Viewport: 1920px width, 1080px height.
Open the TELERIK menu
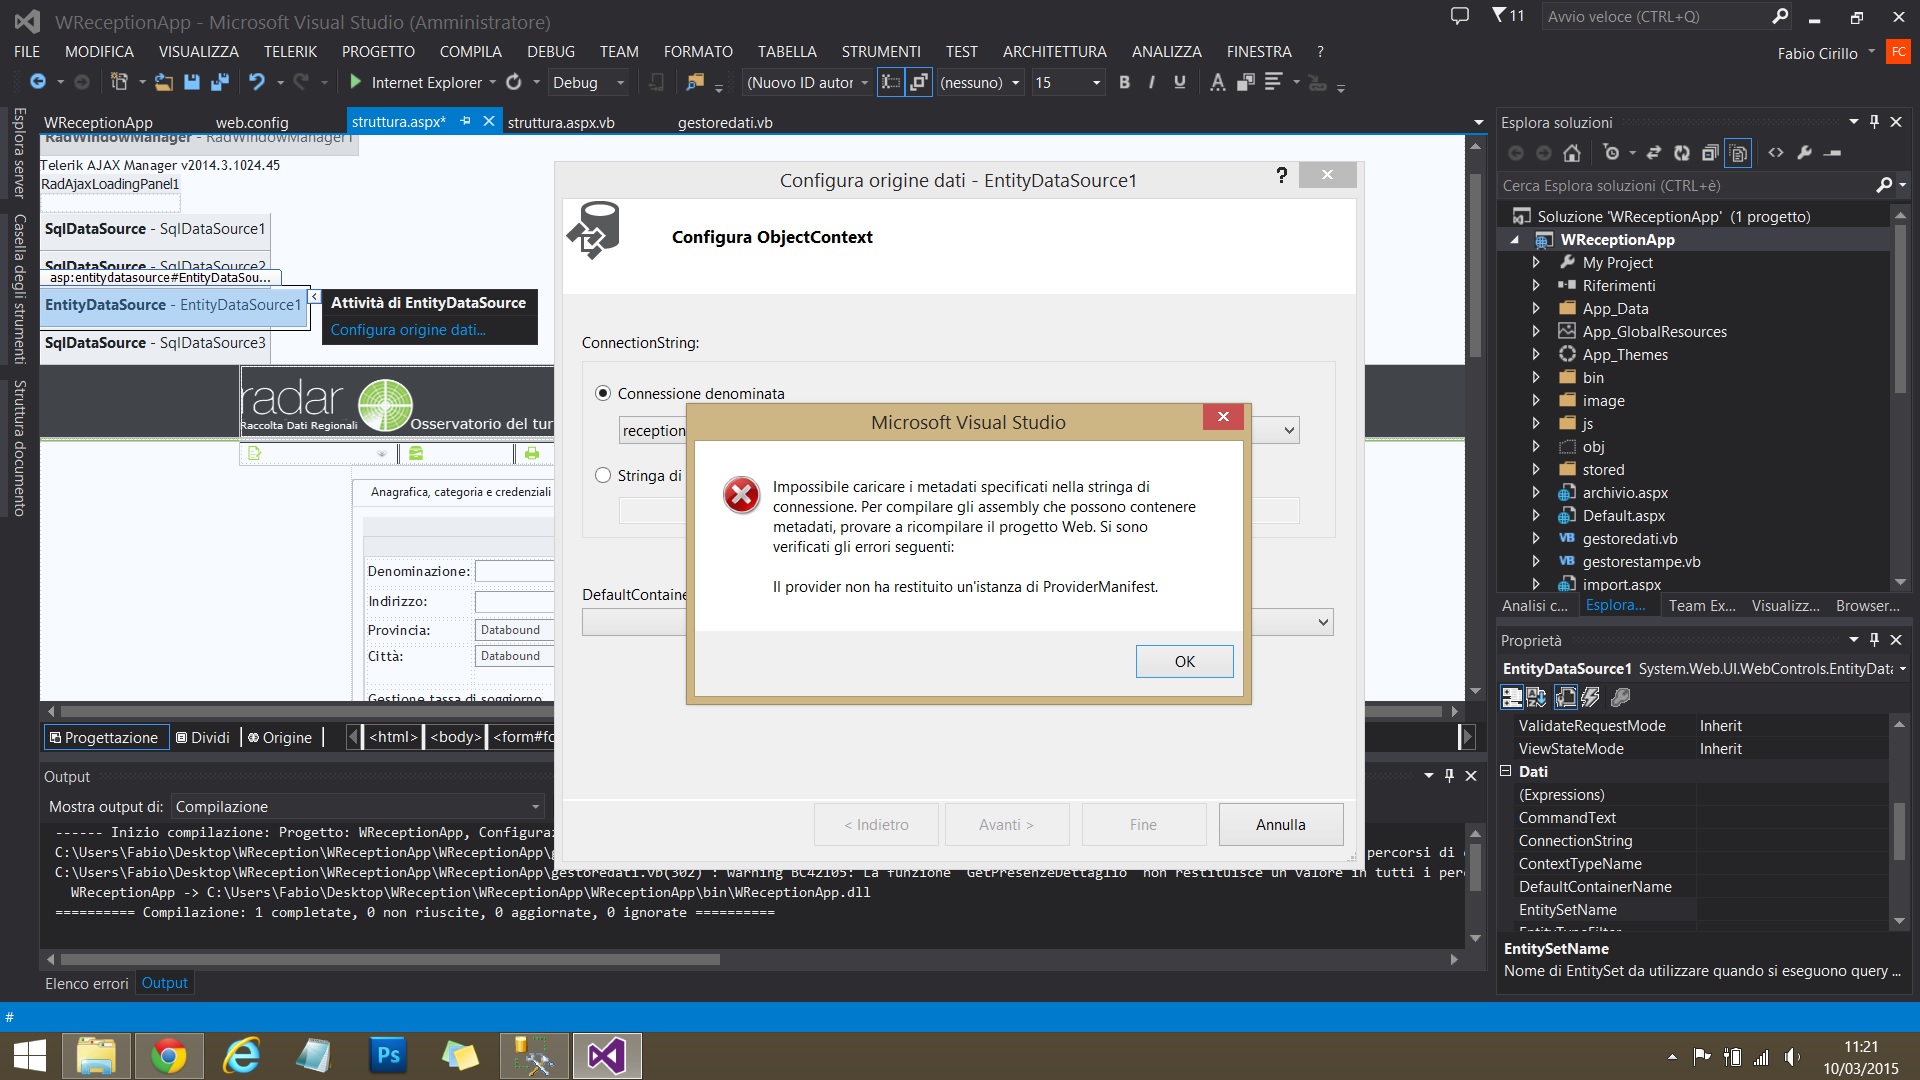[x=290, y=51]
